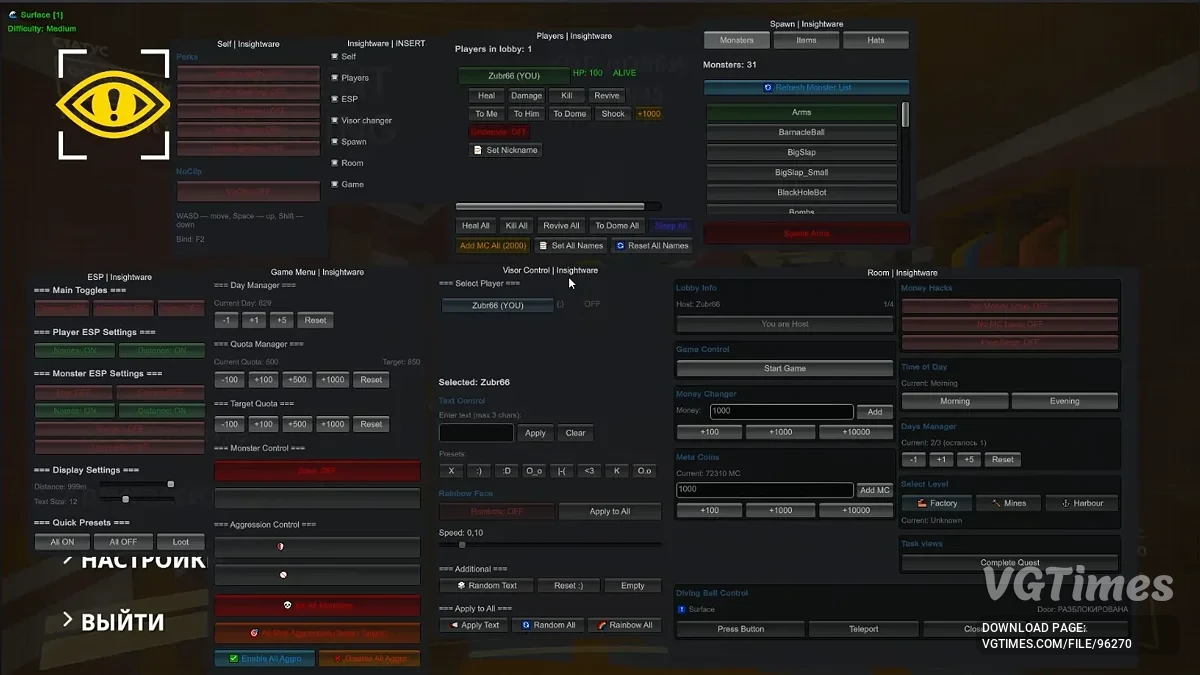Toggle the Self window checkbox
Image resolution: width=1200 pixels, height=675 pixels.
tap(336, 56)
